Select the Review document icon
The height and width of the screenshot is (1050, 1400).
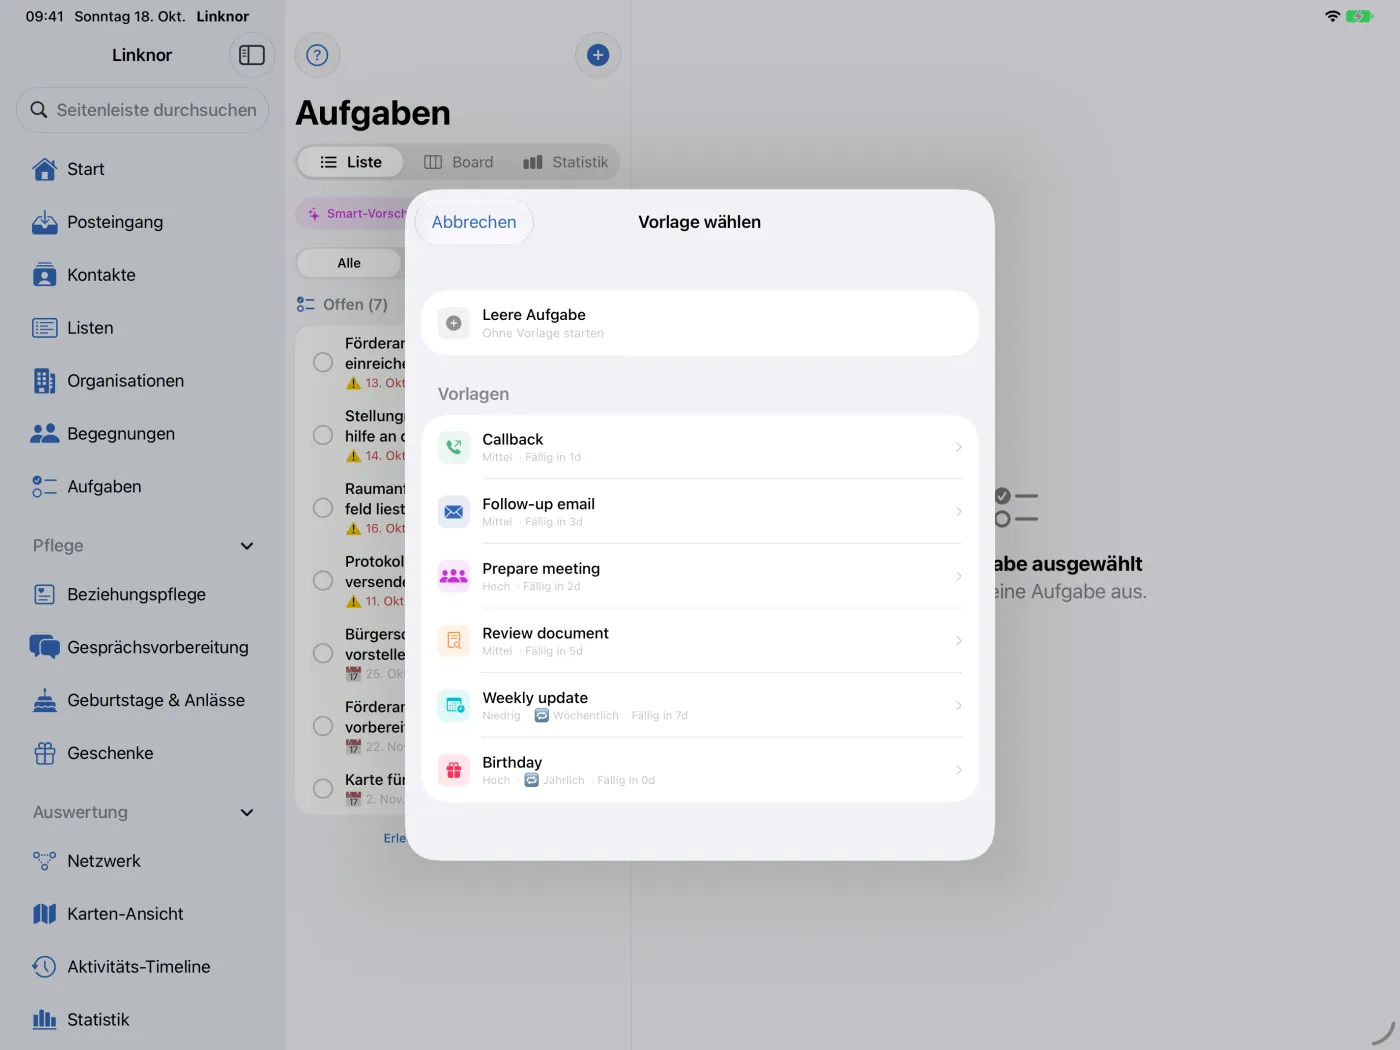coord(454,641)
